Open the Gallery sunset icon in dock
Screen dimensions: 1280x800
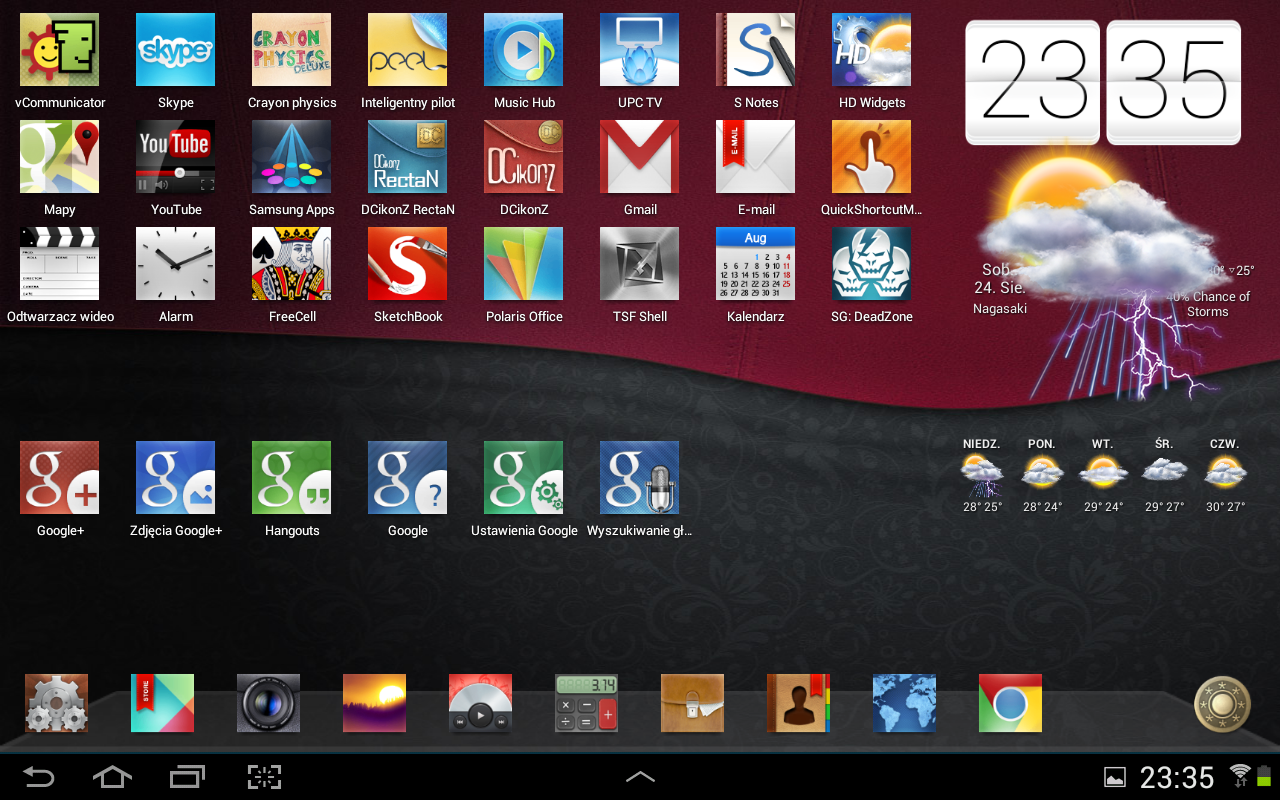pos(374,703)
